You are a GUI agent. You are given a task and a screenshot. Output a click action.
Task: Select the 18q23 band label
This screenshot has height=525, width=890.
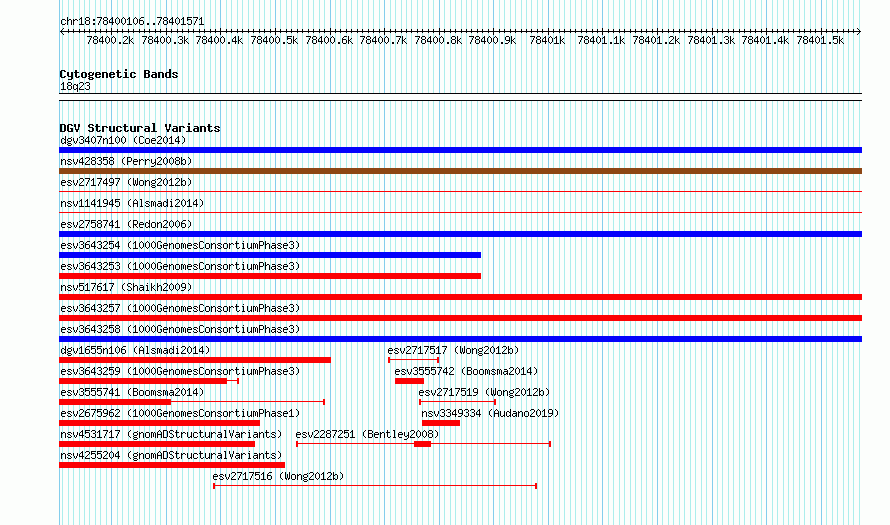tap(75, 86)
